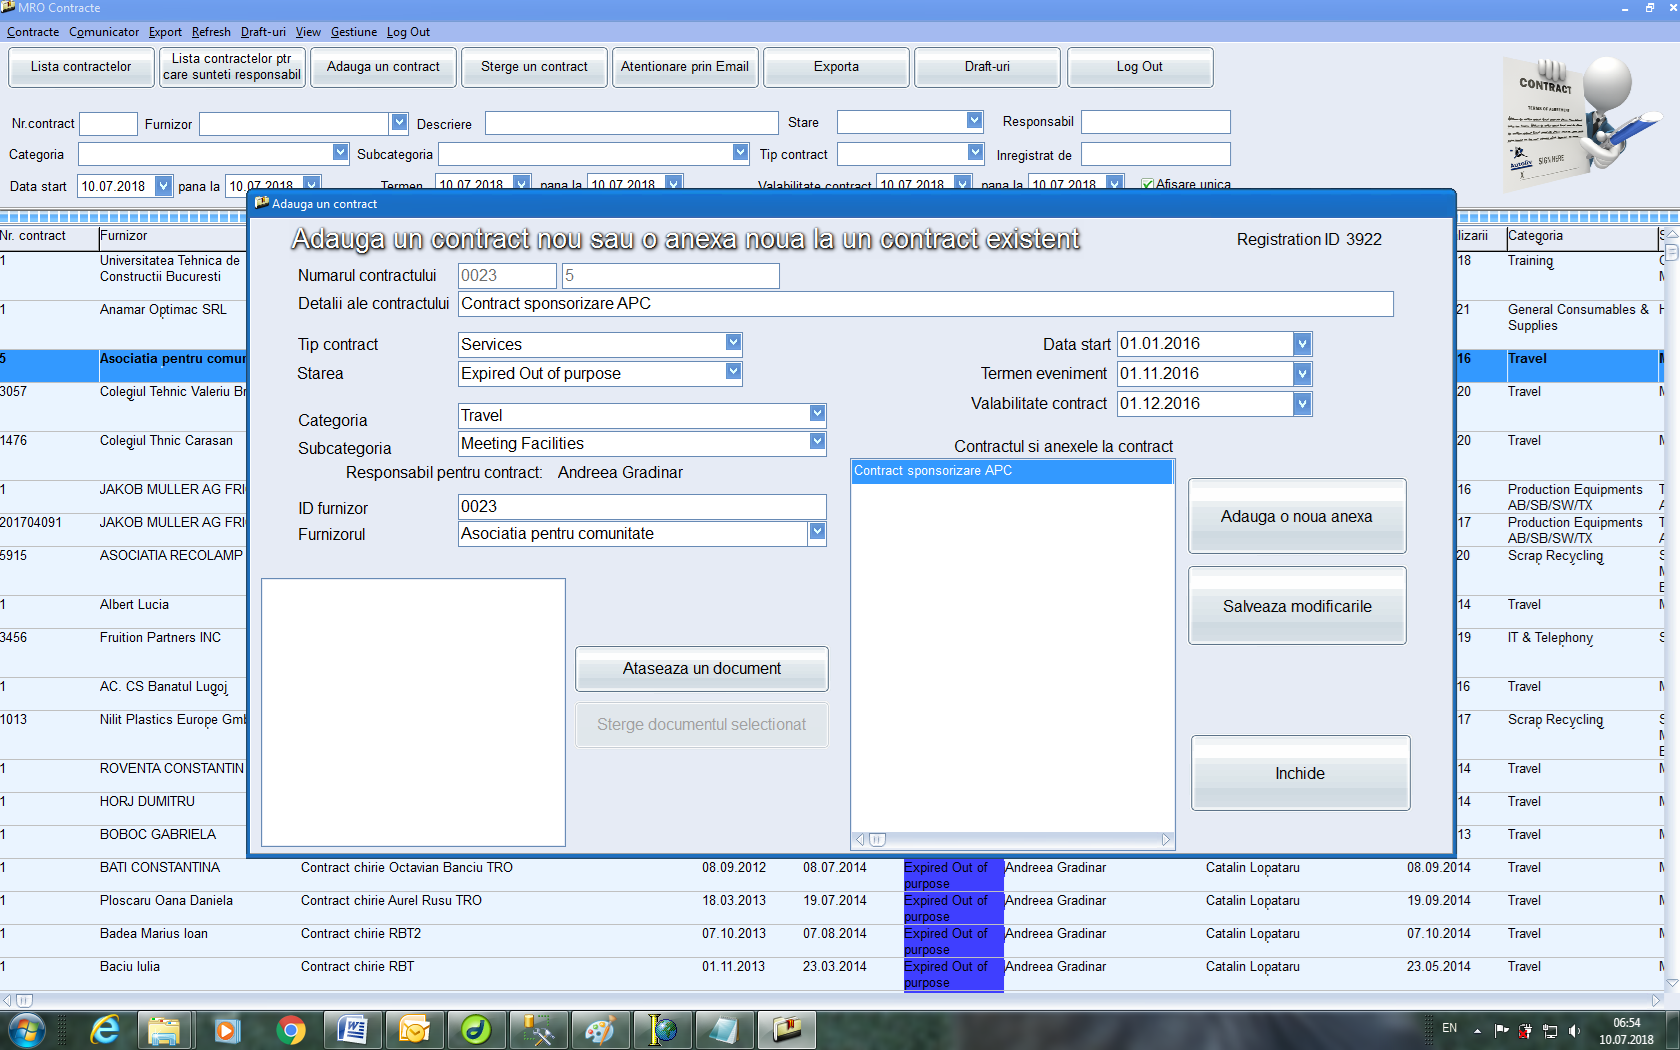
Task: Launch Google Chrome from the taskbar
Action: pos(290,1029)
